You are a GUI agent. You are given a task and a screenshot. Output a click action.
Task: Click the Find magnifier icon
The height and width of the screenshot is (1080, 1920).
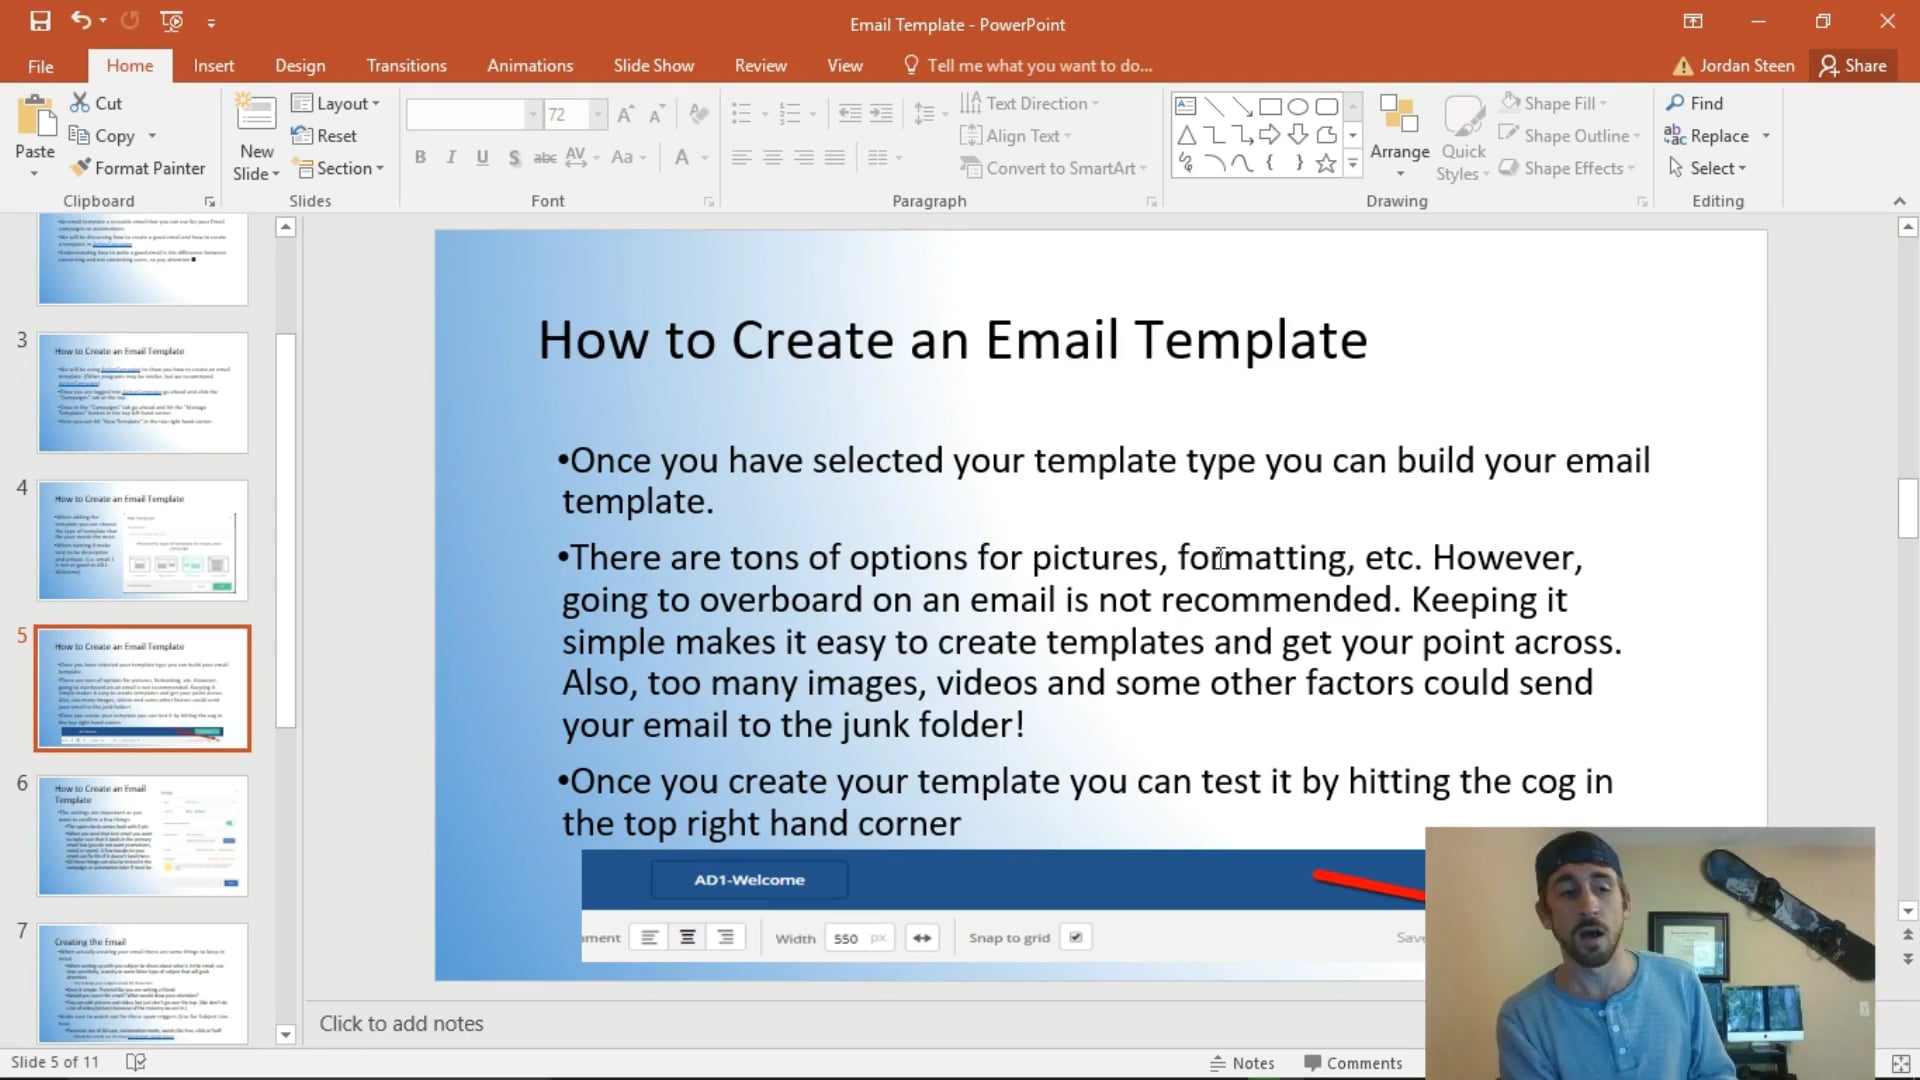(1675, 103)
